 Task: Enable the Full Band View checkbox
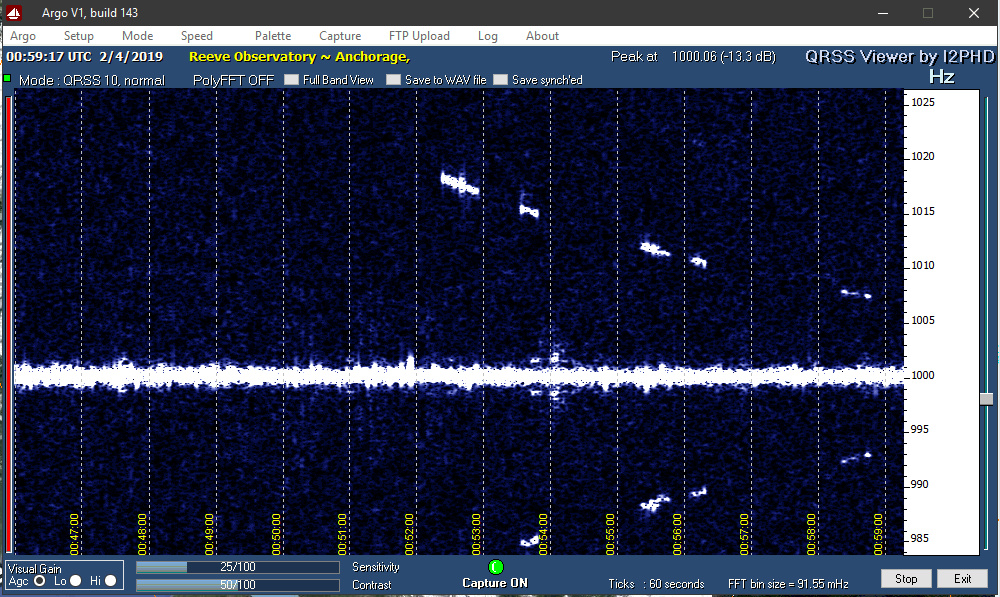click(x=291, y=80)
